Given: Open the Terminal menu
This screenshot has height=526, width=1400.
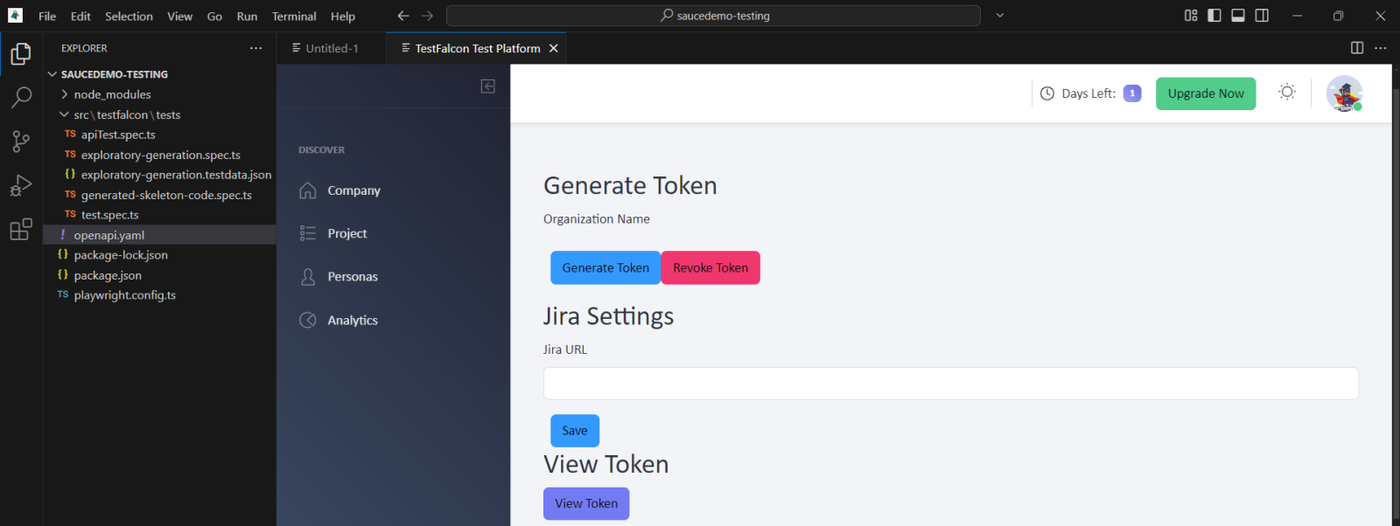Looking at the screenshot, I should coord(294,16).
